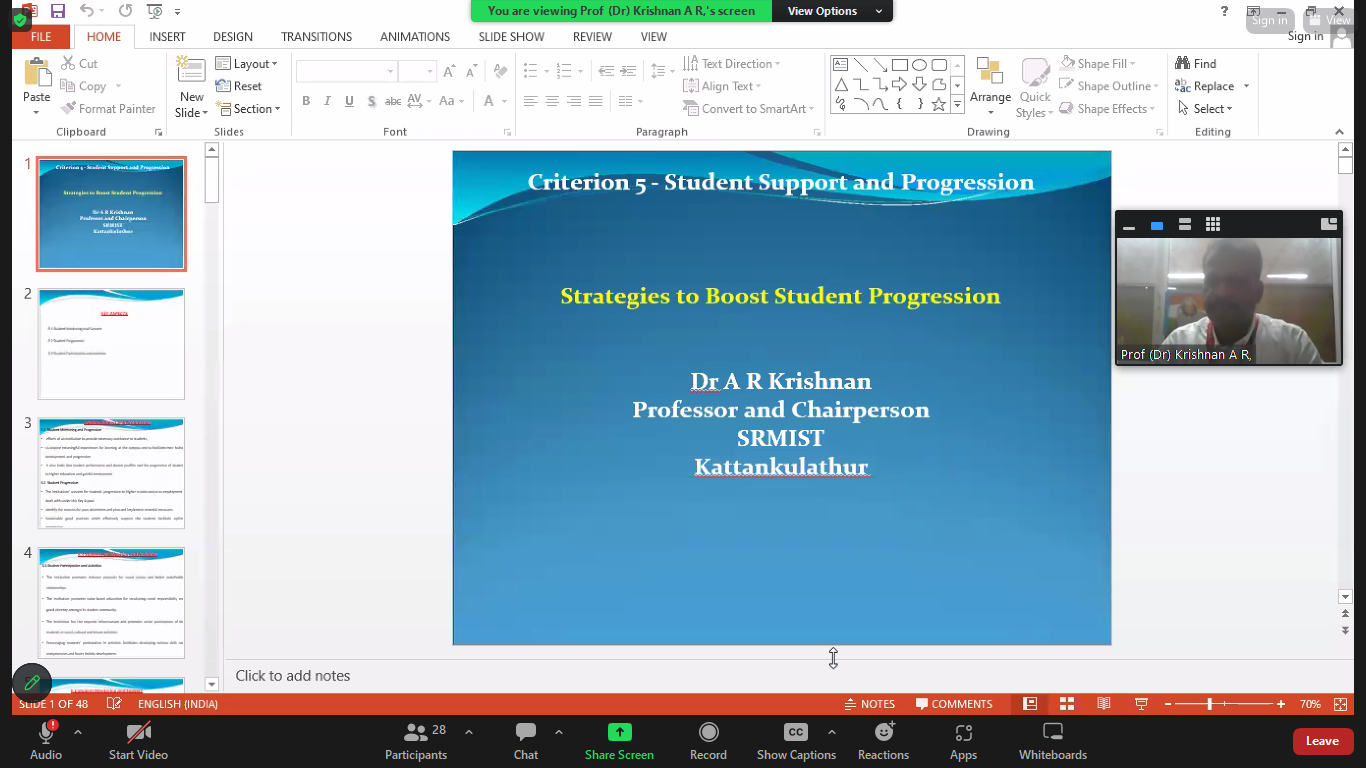Open Zoom Apps
Viewport: 1366px width, 768px height.
[x=964, y=741]
